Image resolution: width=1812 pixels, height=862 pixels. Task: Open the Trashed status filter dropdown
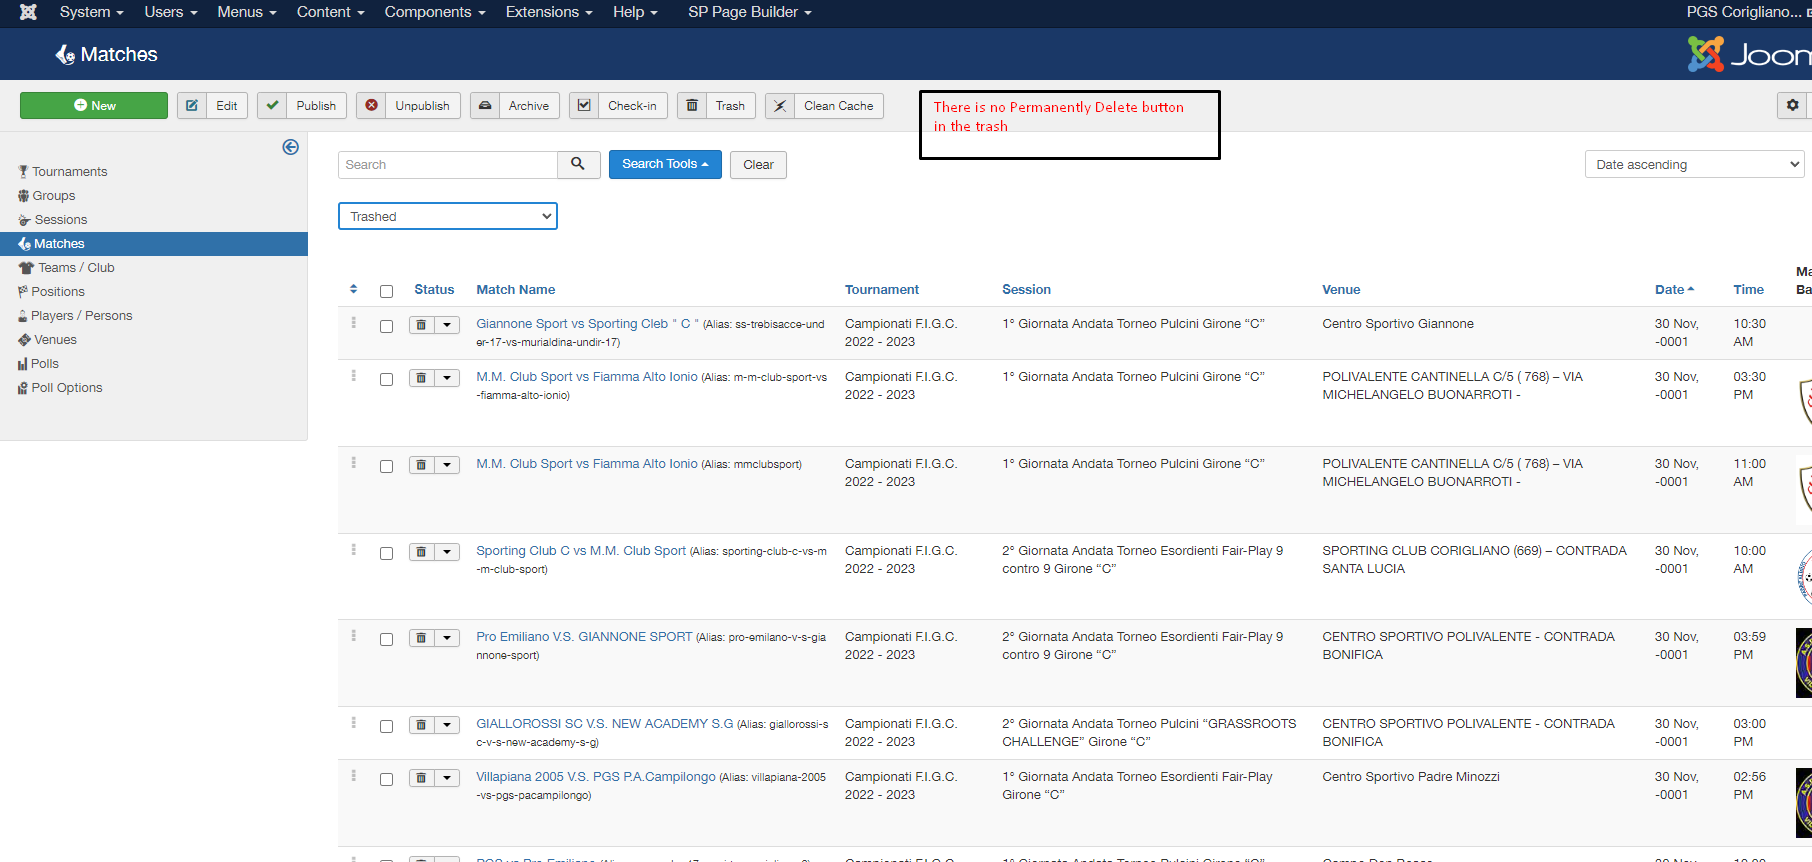coord(447,216)
